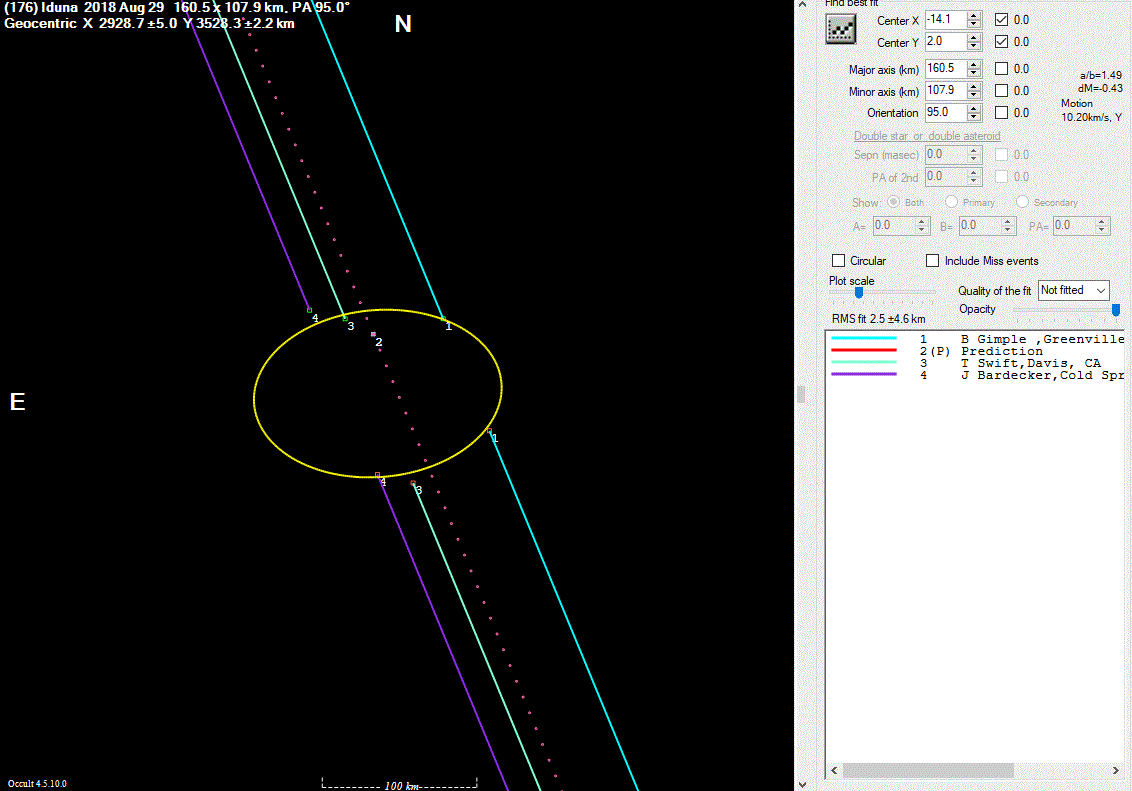
Task: Click the Plot scale slider handle
Action: [x=859, y=292]
